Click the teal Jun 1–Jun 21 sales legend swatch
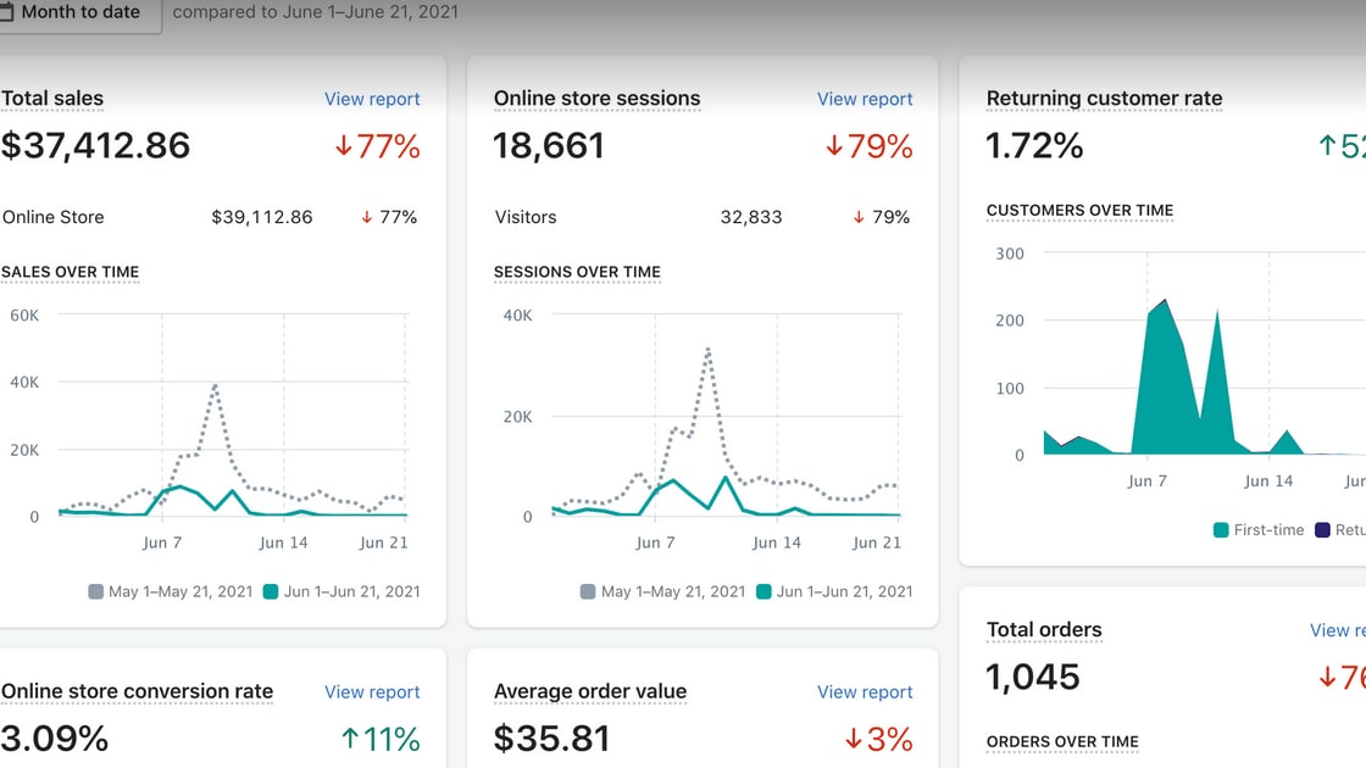Image resolution: width=1366 pixels, height=768 pixels. pos(271,592)
